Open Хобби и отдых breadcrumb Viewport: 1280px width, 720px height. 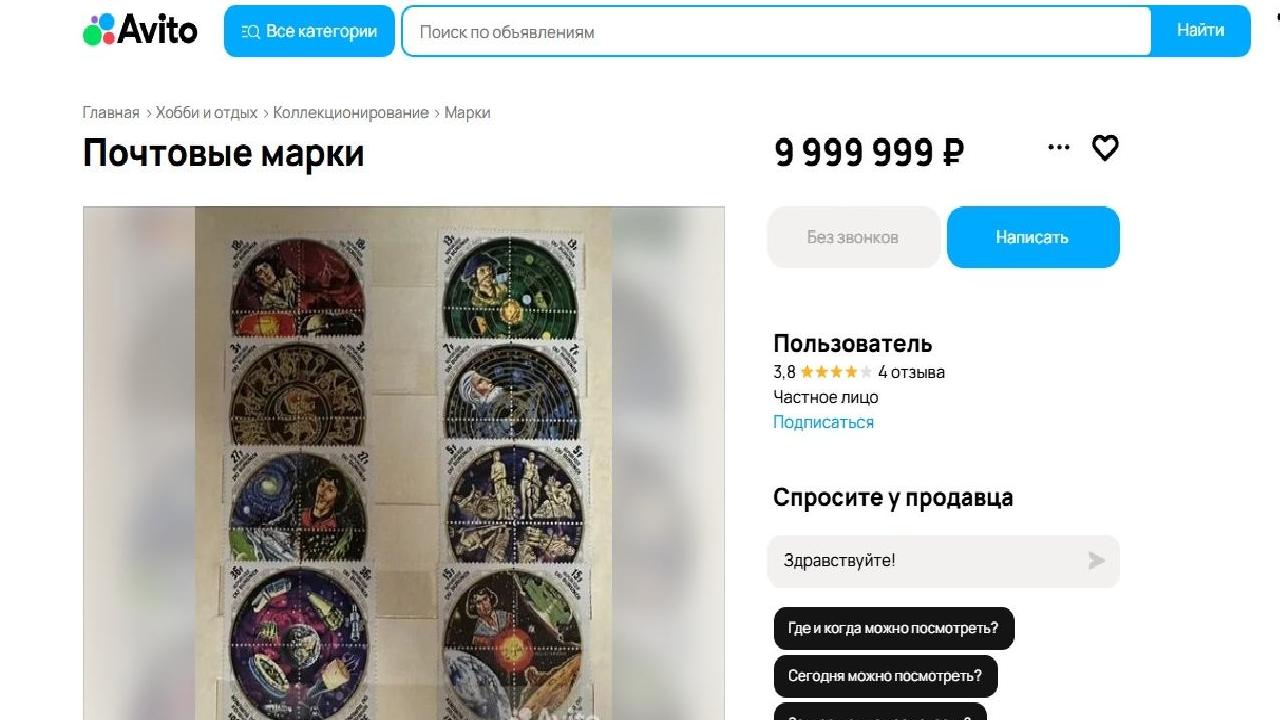pyautogui.click(x=207, y=113)
